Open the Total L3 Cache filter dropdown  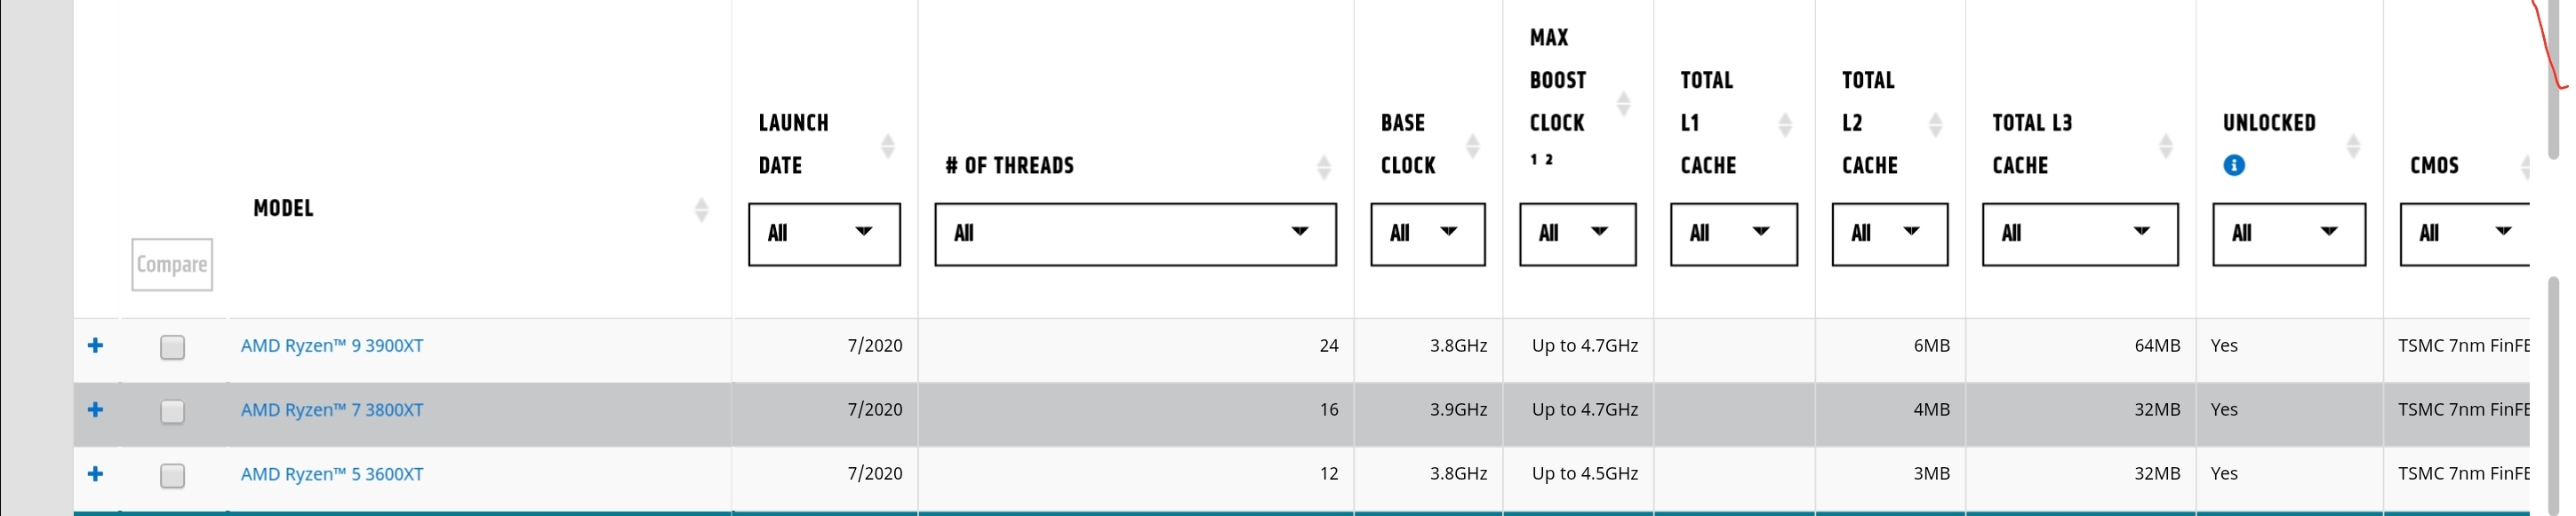point(2080,234)
